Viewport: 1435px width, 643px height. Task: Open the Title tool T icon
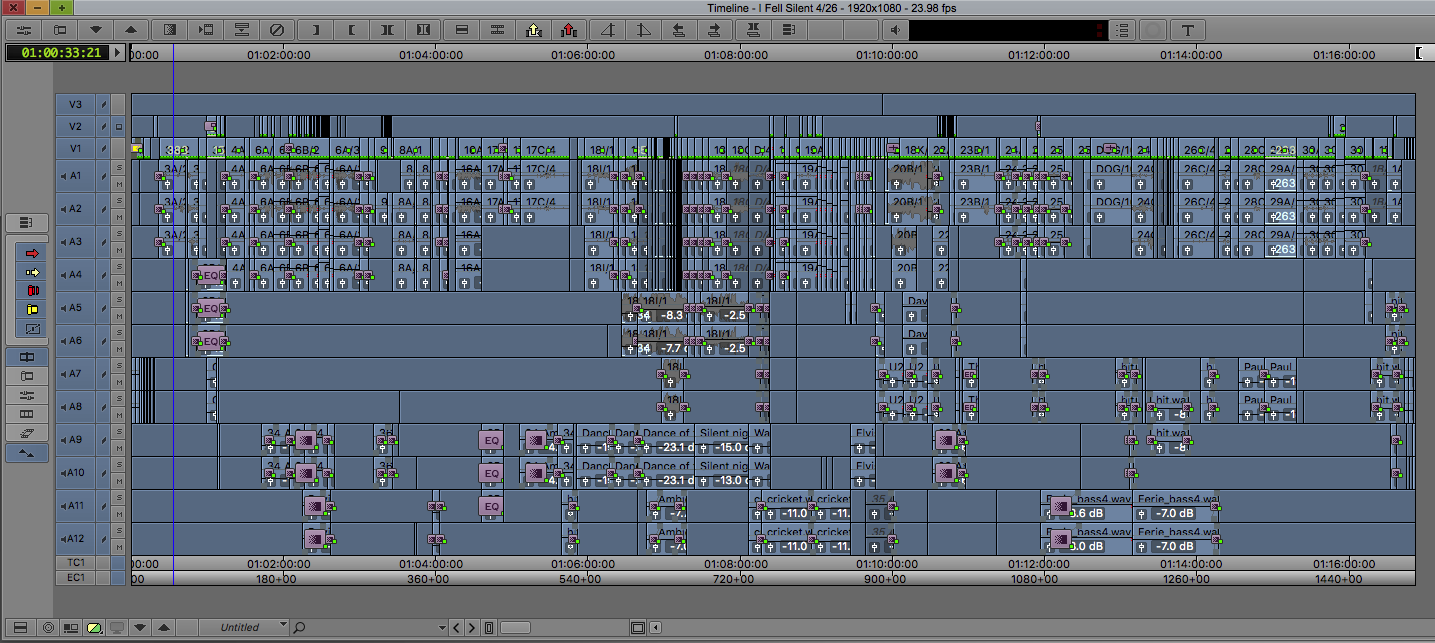(1187, 30)
